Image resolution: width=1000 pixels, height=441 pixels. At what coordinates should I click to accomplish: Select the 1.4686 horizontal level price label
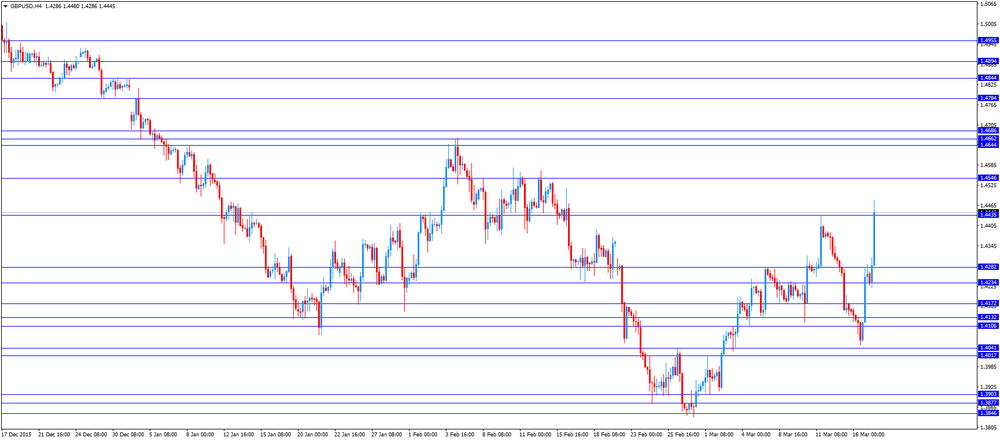coord(988,131)
